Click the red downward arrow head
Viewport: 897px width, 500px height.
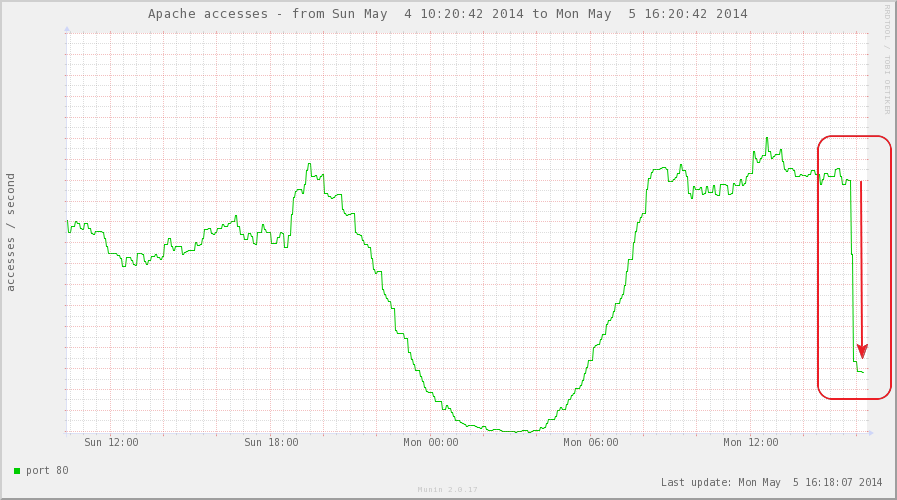coord(862,351)
